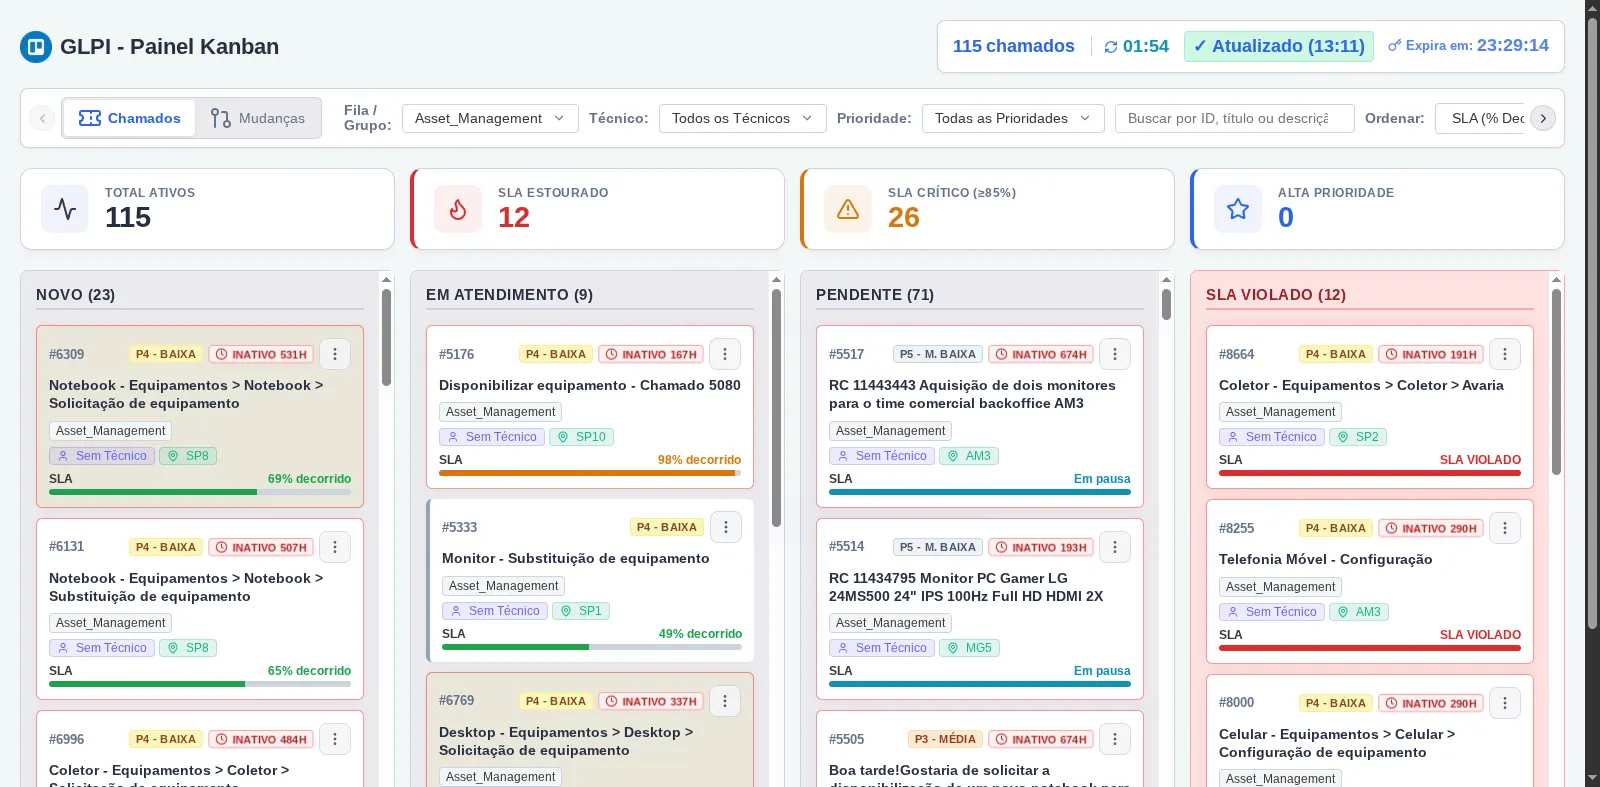Switch to the Chamados tab
This screenshot has width=1600, height=787.
tap(130, 118)
